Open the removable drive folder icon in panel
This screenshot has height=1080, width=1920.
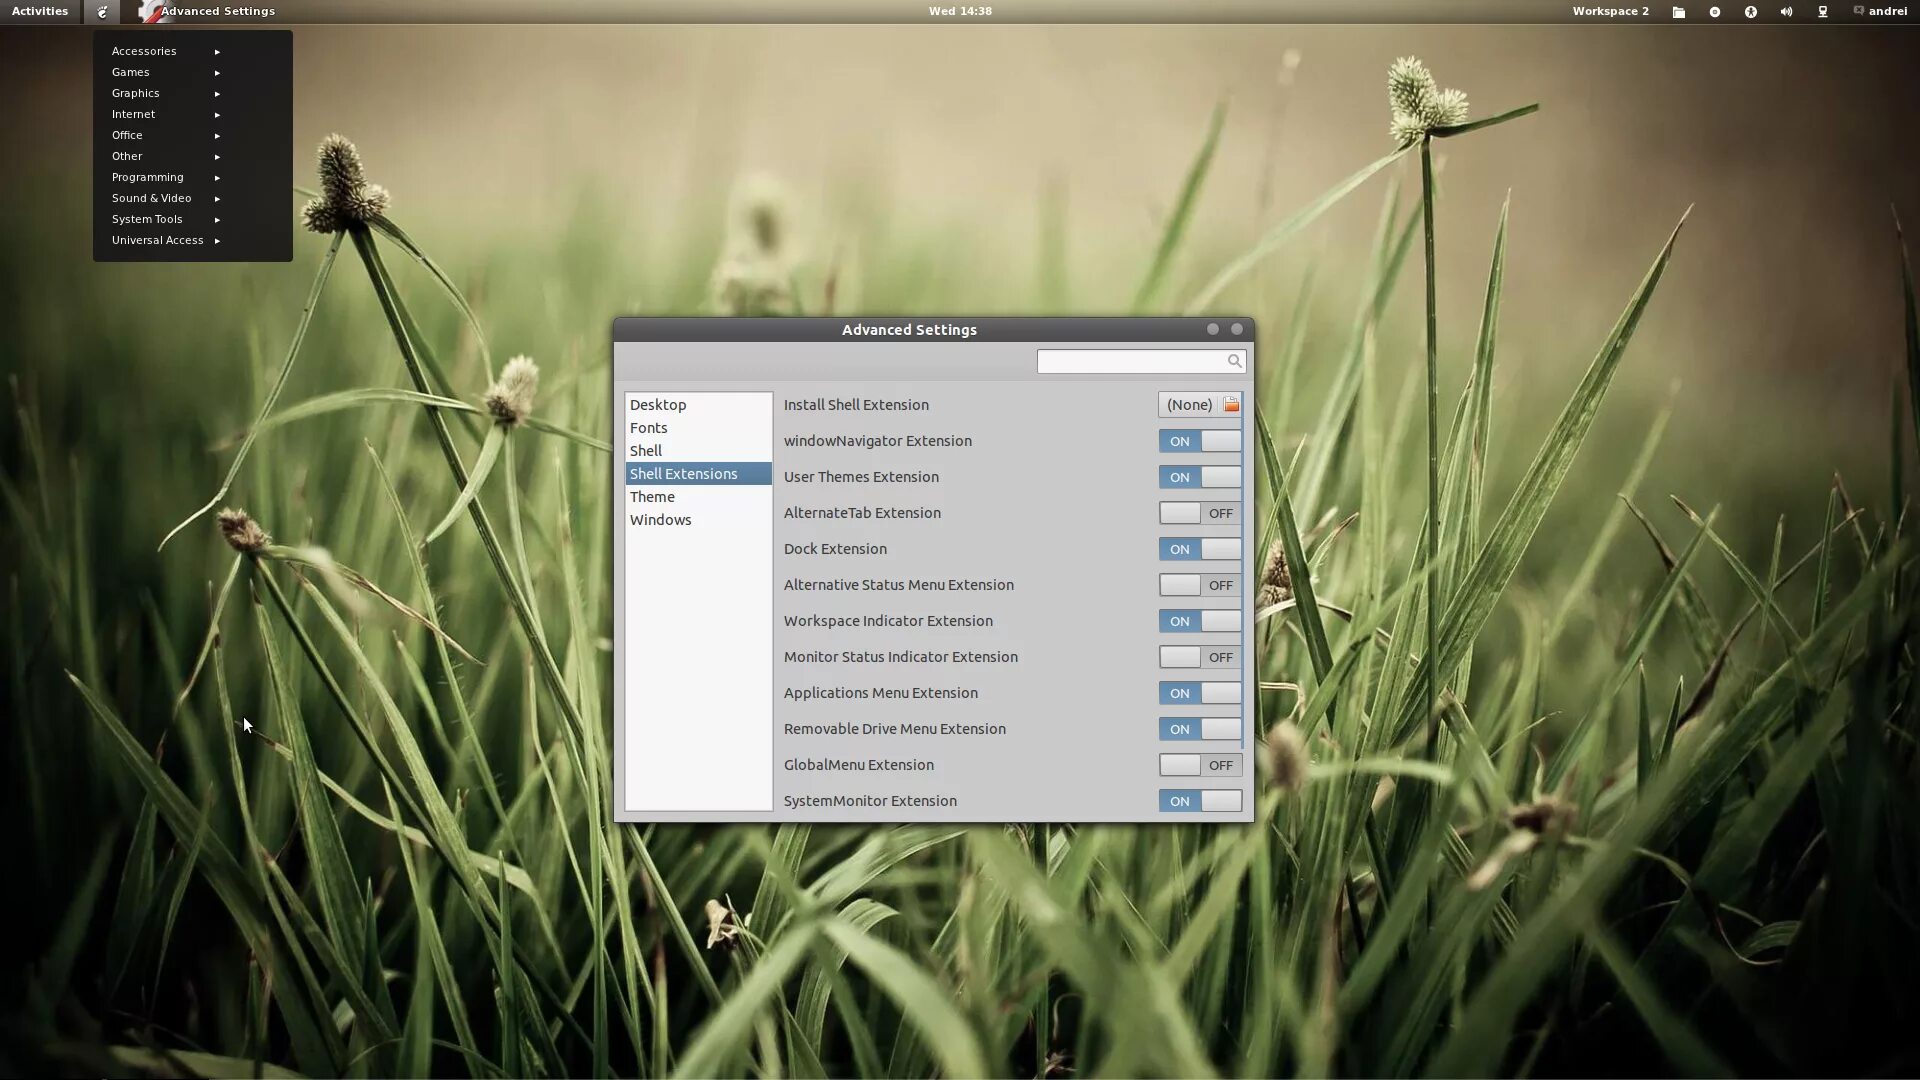(x=1679, y=12)
